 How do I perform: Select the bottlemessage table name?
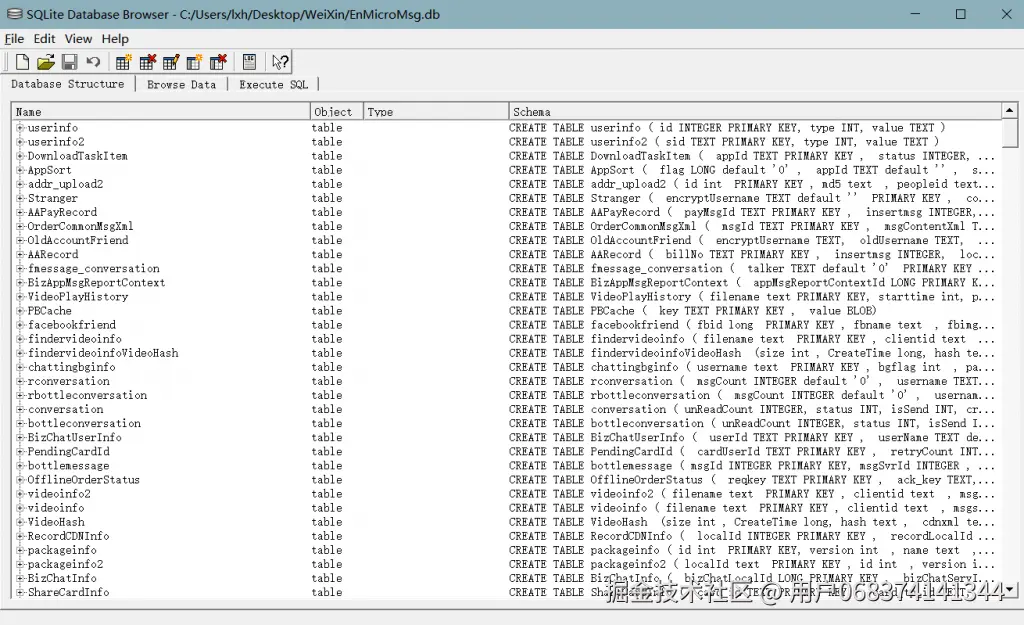coord(69,466)
